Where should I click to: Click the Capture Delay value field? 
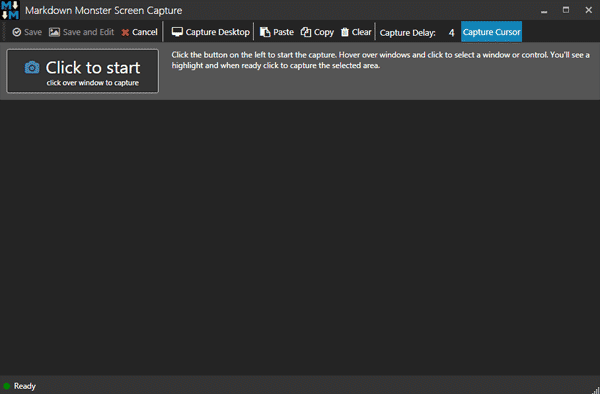[x=451, y=33]
